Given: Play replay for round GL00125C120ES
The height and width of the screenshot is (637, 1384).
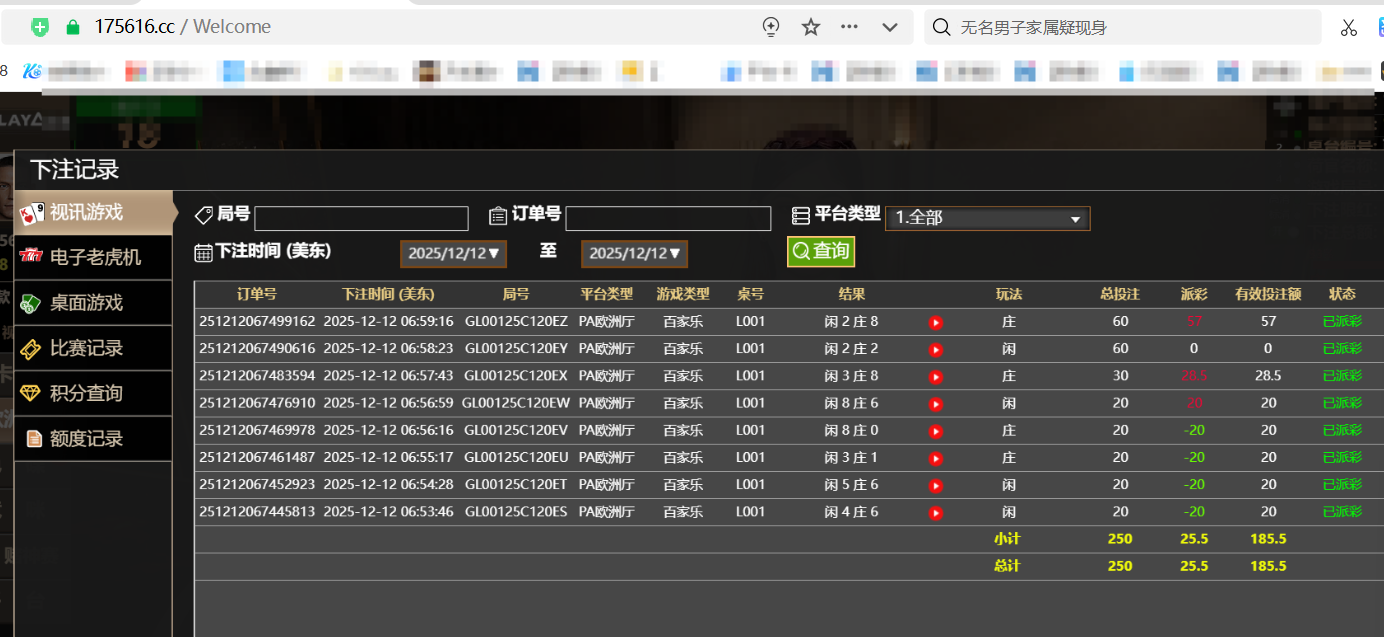Looking at the screenshot, I should tap(935, 512).
